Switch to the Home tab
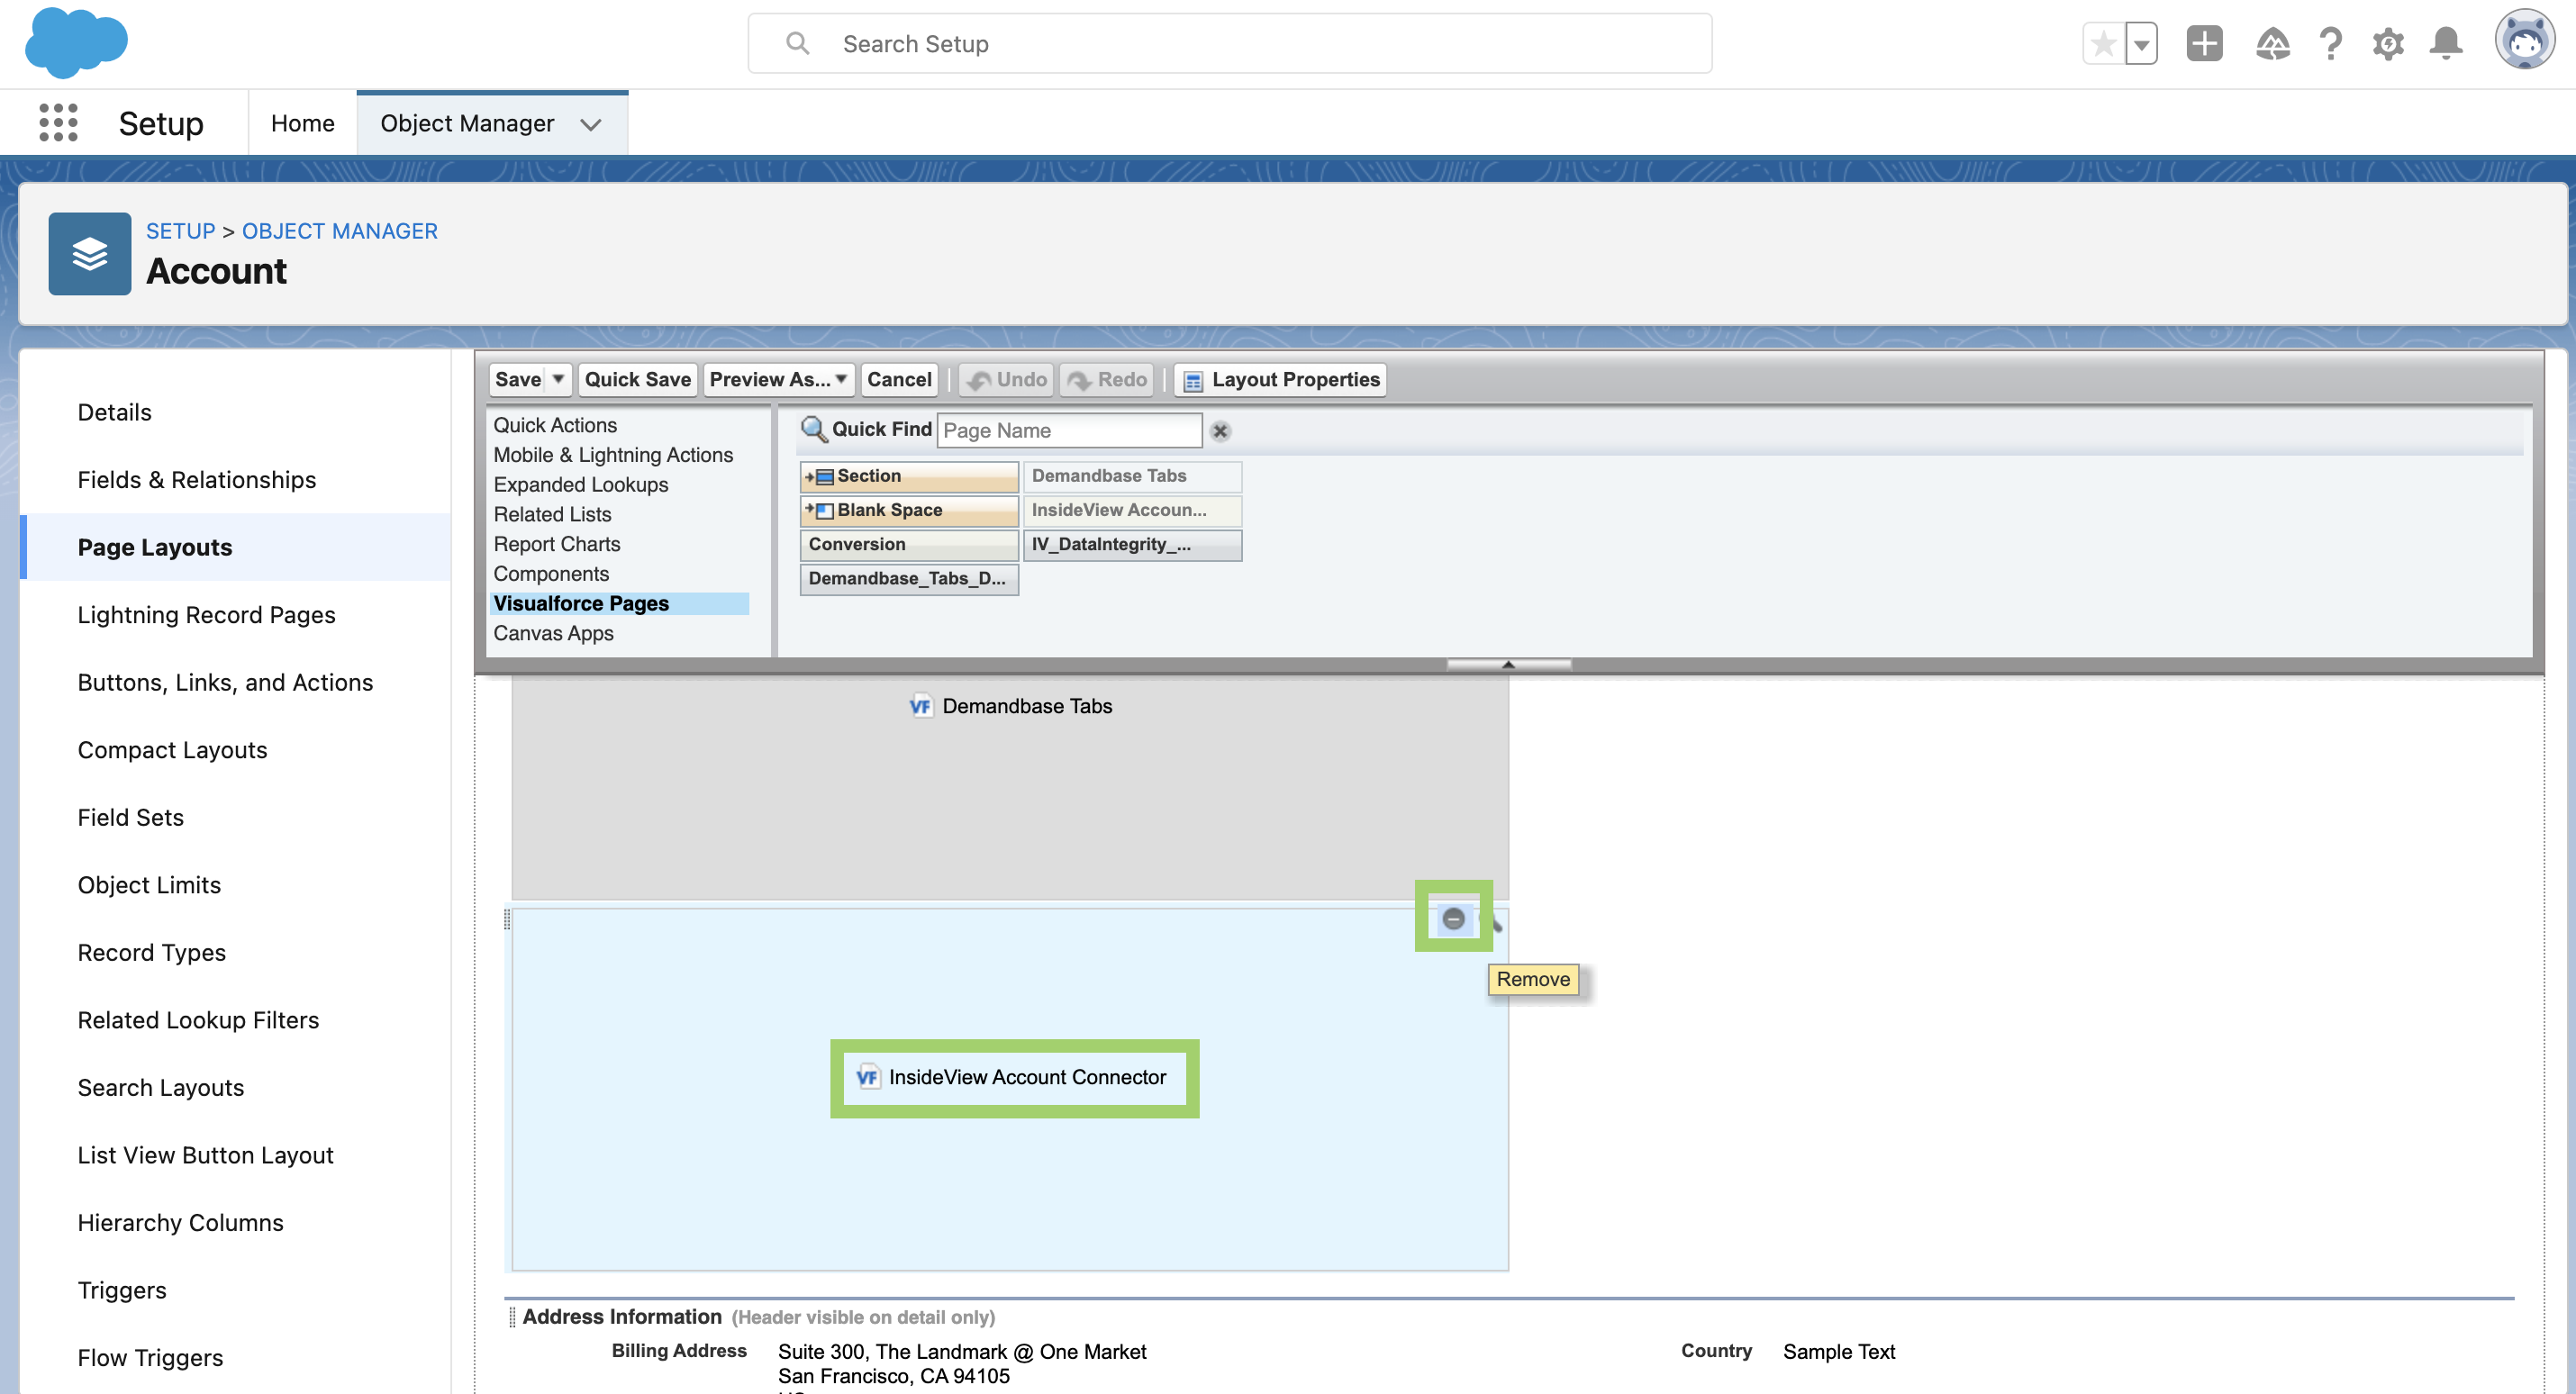The width and height of the screenshot is (2576, 1394). click(x=303, y=123)
